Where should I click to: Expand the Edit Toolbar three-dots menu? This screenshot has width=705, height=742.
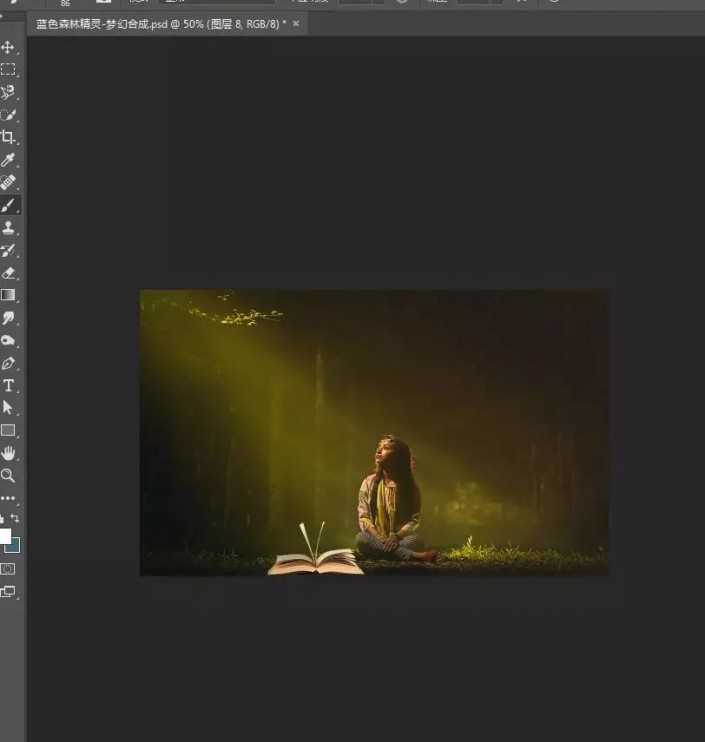click(x=8, y=498)
